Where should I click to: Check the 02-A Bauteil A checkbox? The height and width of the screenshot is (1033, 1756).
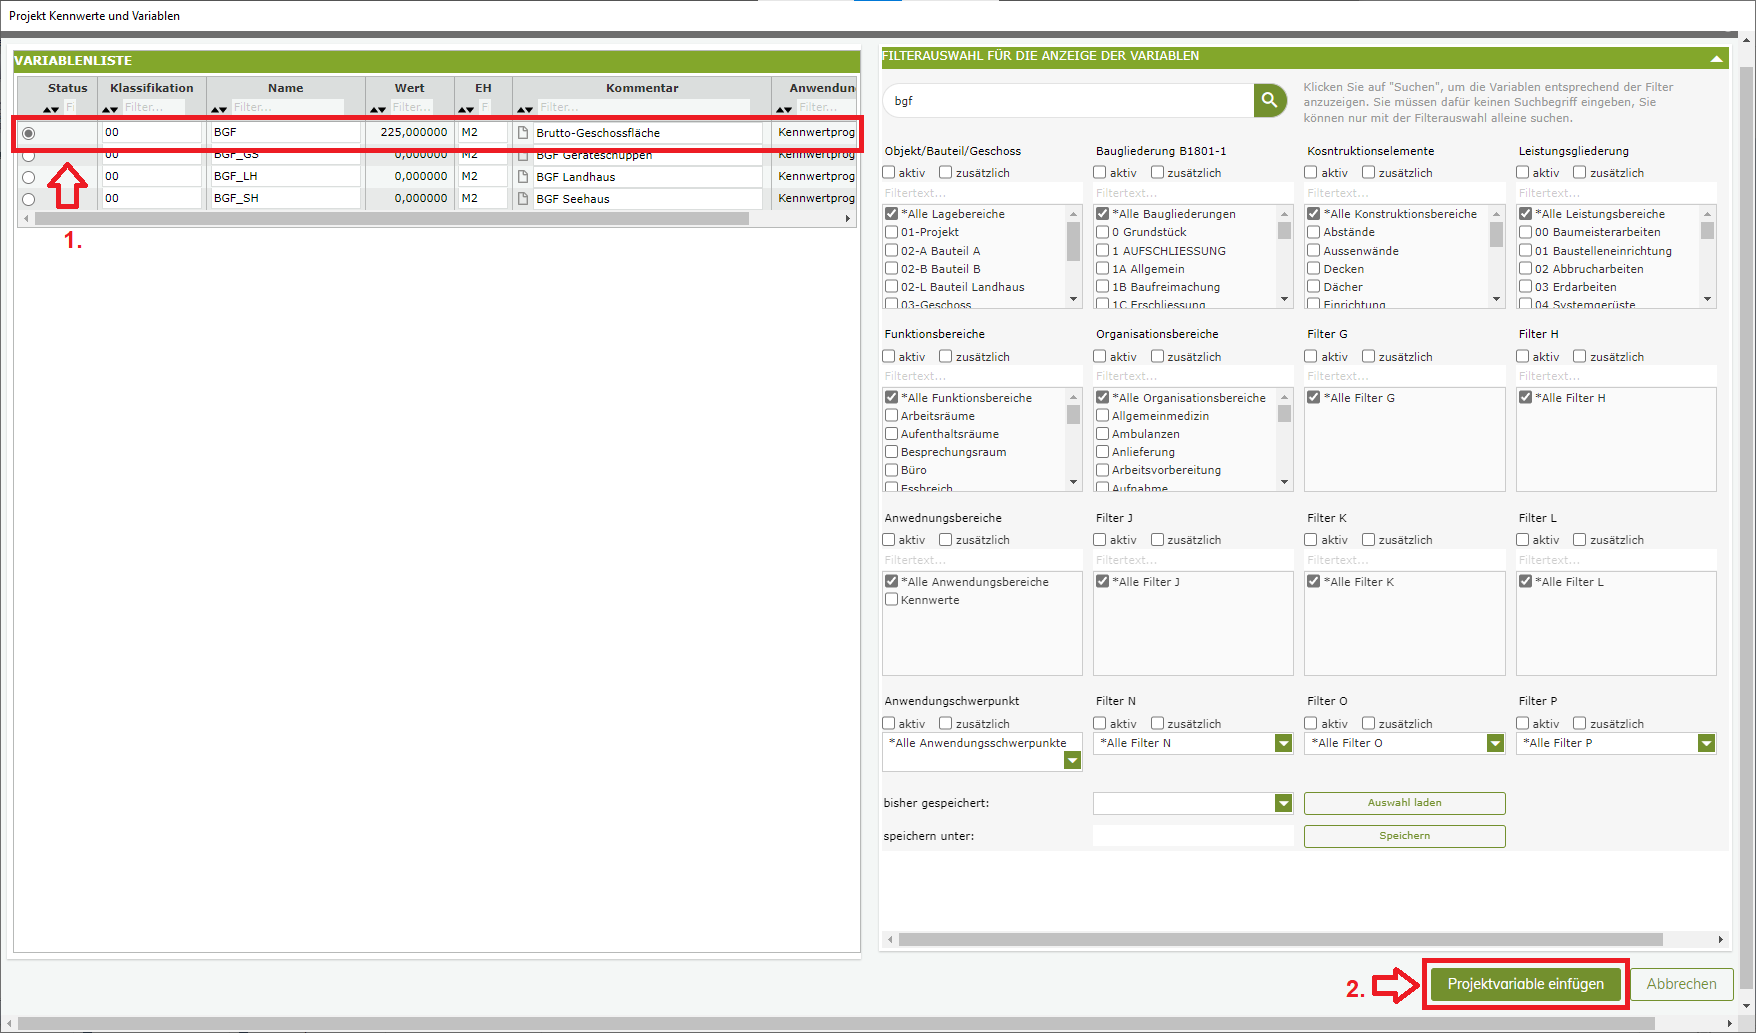891,251
